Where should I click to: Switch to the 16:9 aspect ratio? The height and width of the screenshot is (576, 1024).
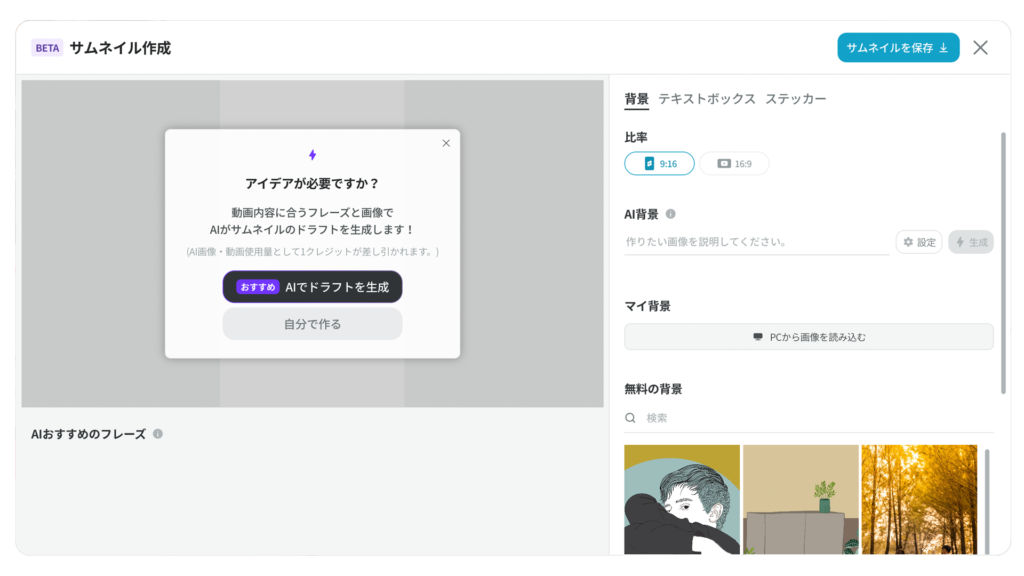[x=735, y=163]
